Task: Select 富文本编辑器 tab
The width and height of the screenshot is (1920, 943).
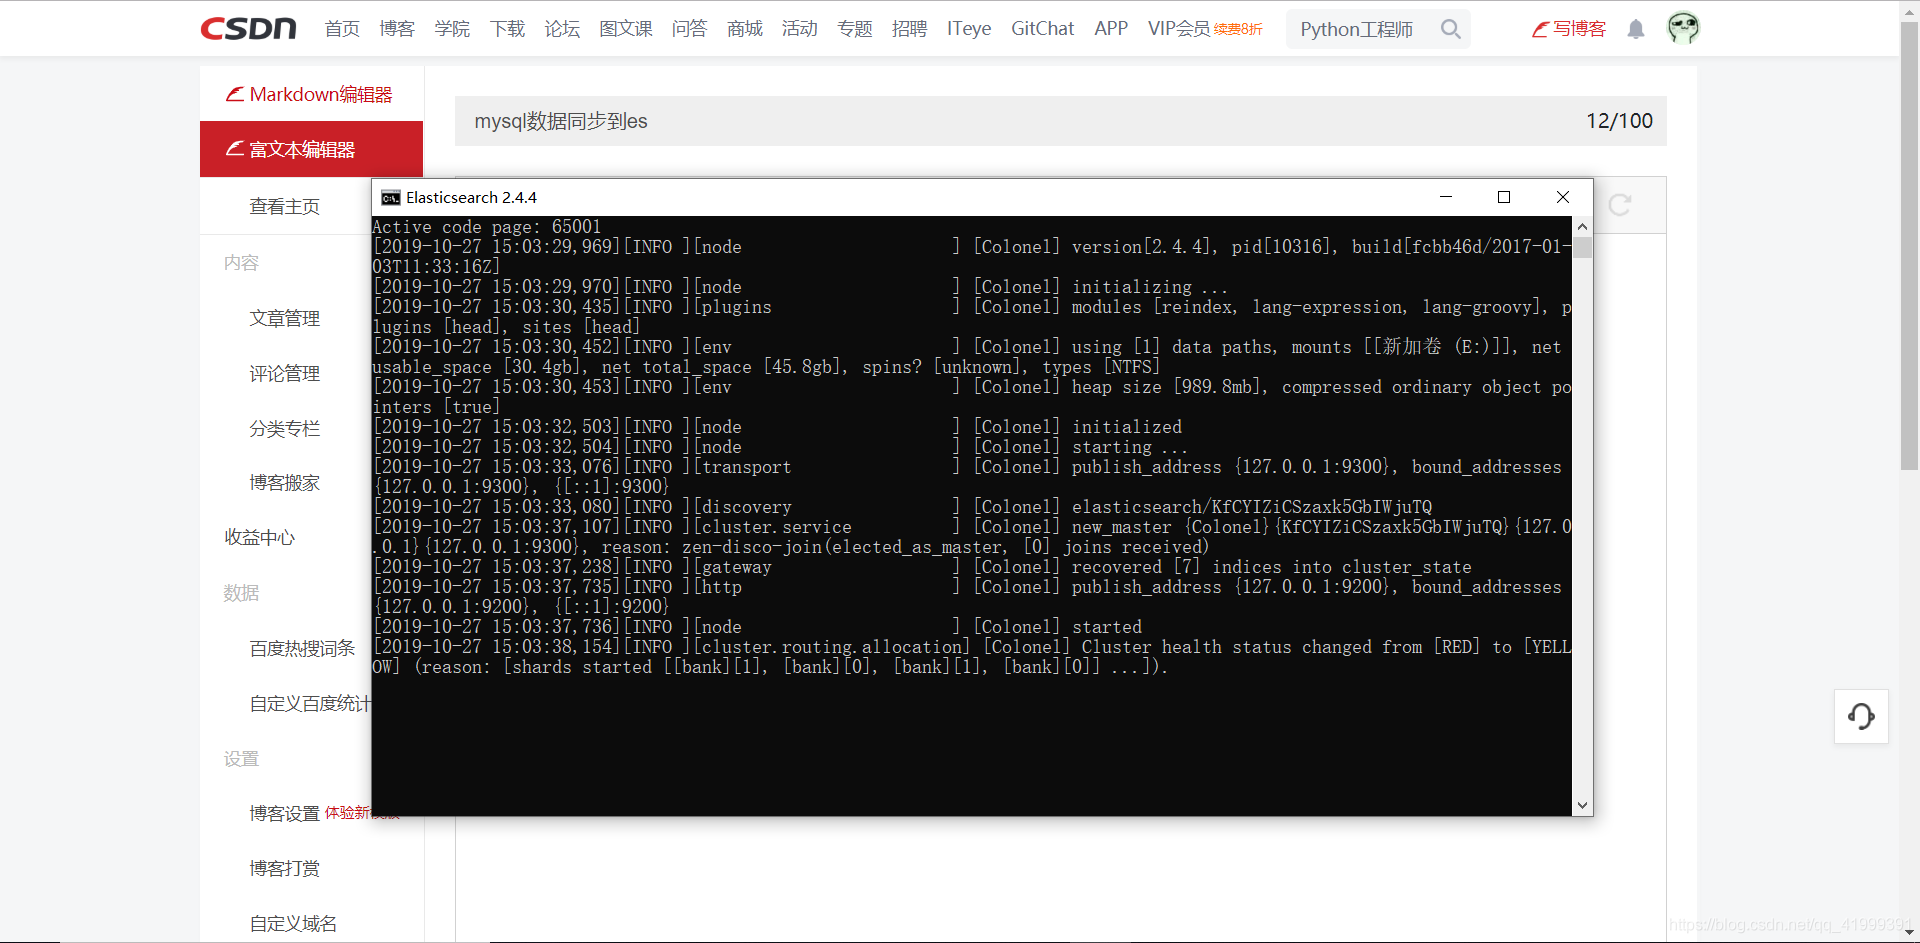Action: (311, 149)
